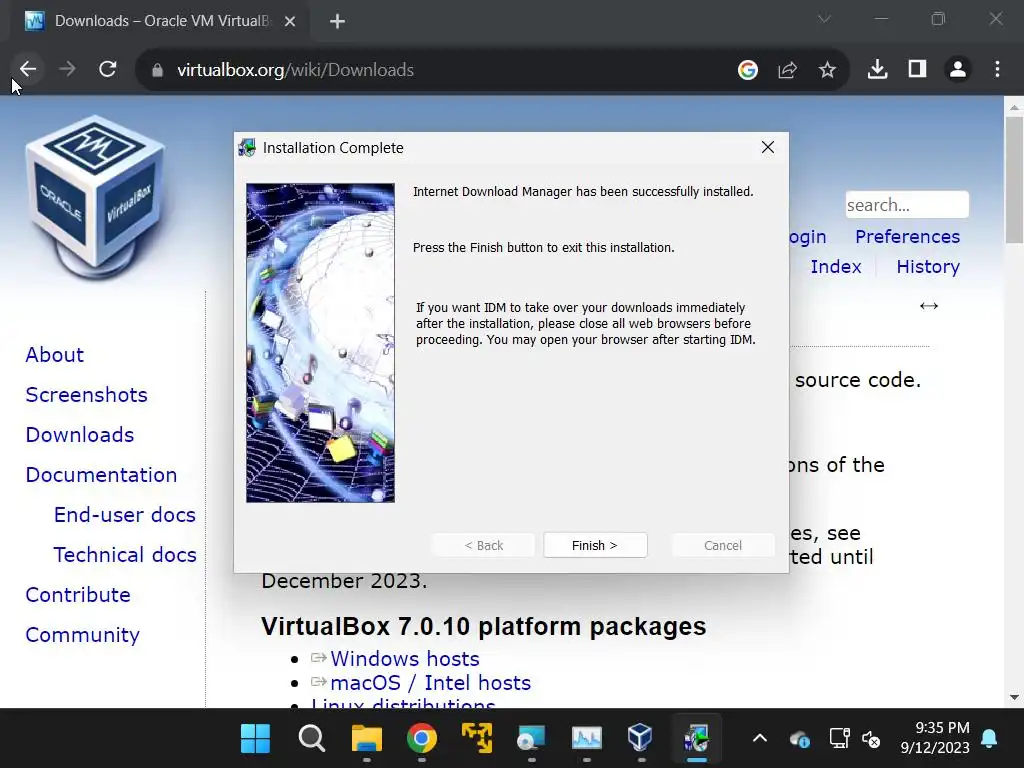Click the browser forward arrow
Viewport: 1024px width, 768px height.
[67, 69]
